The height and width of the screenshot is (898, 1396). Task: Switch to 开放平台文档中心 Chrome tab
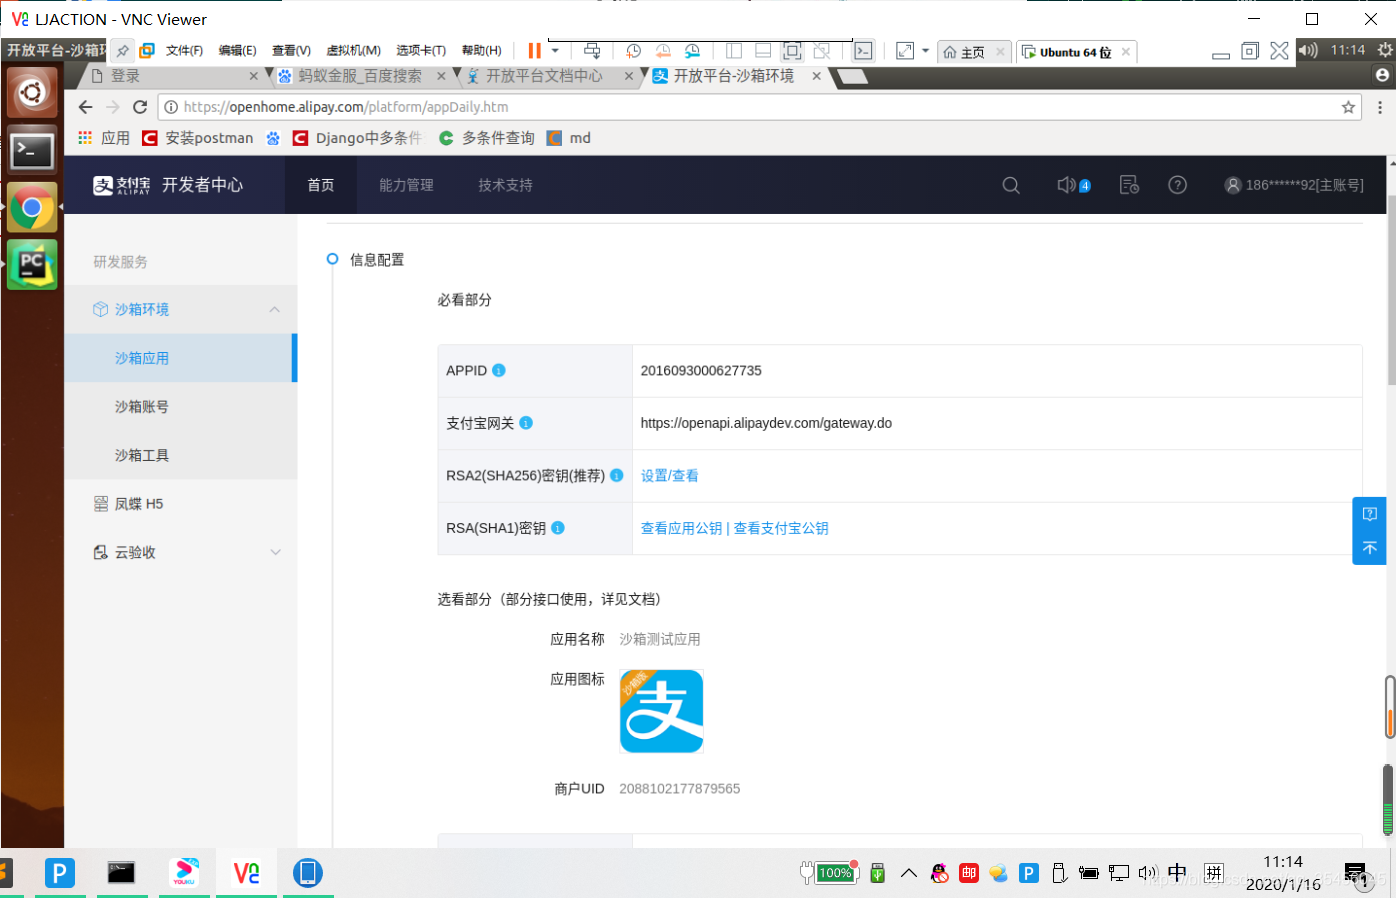pos(544,76)
